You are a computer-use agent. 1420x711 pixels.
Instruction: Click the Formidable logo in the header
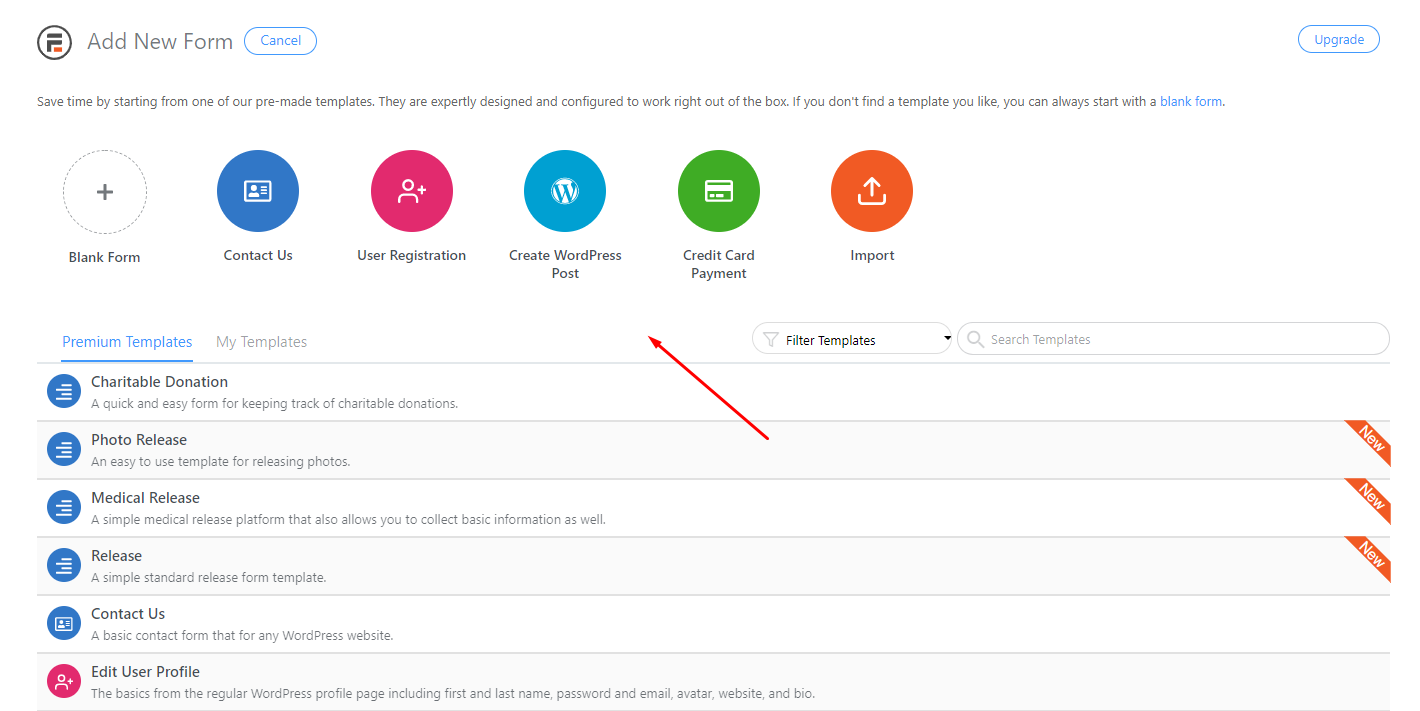pos(55,42)
